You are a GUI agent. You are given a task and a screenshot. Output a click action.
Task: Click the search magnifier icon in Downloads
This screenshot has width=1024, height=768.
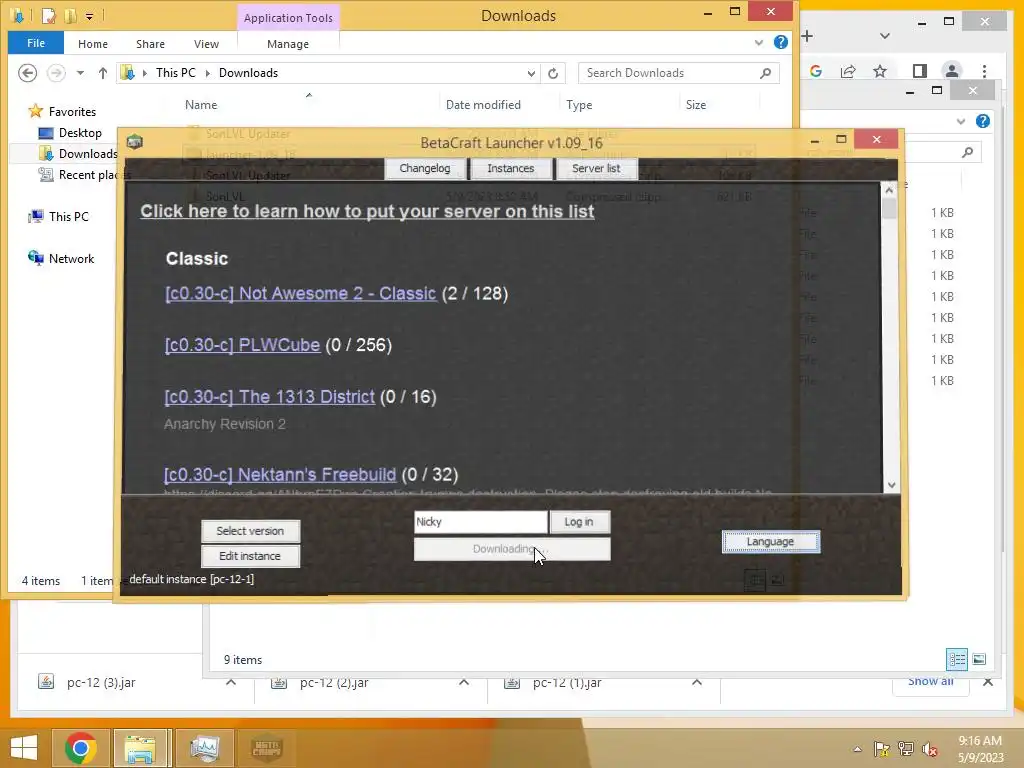tap(765, 73)
